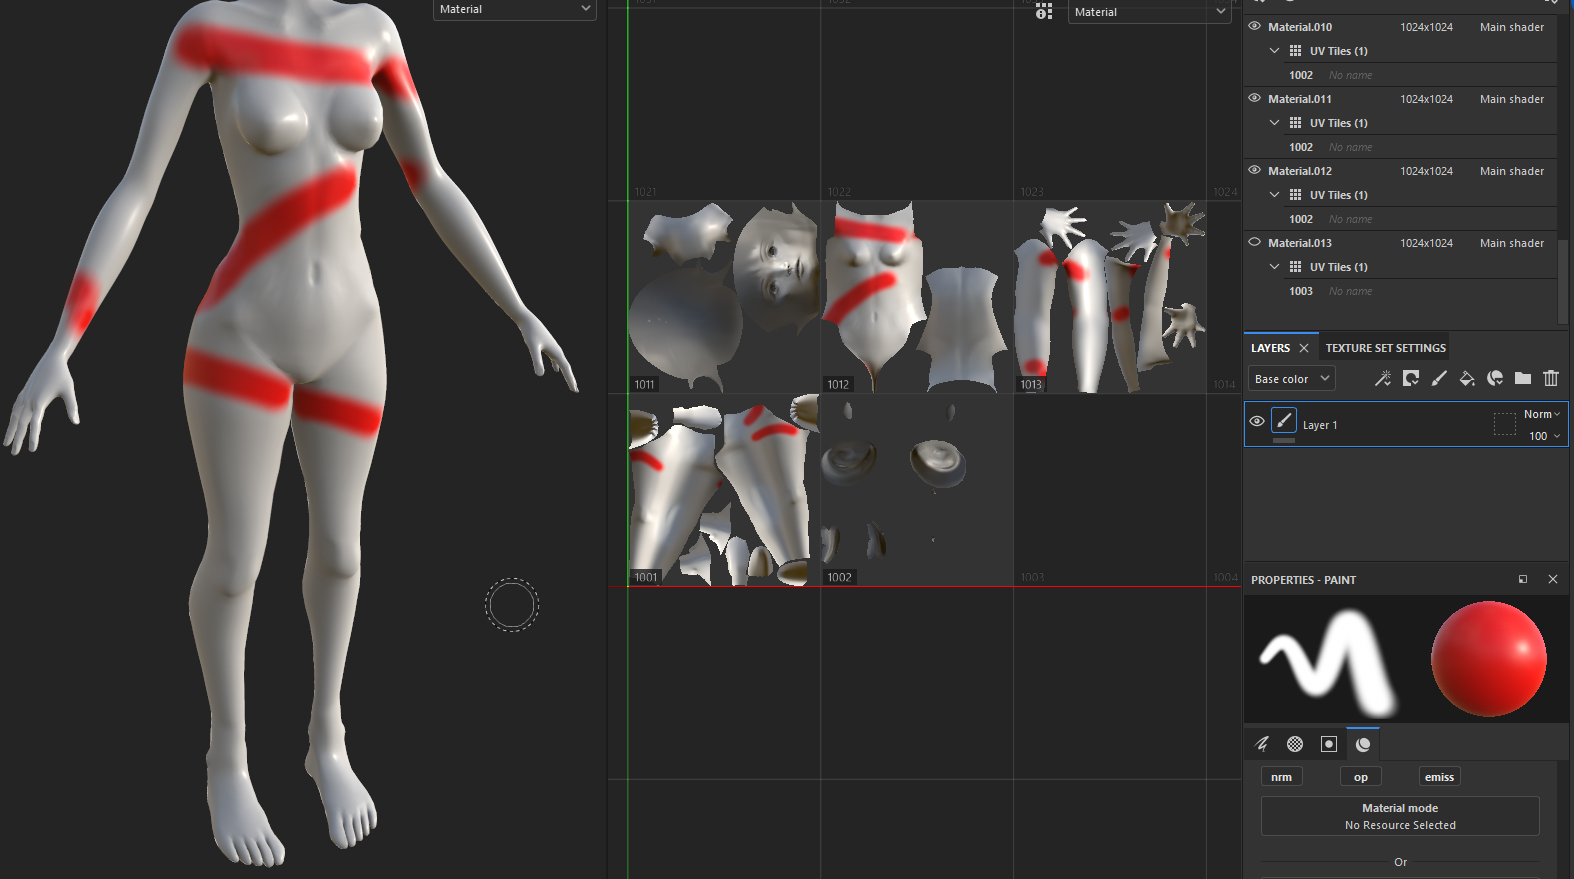1574x879 pixels.
Task: Open the material sphere tab icon
Action: 1363,744
